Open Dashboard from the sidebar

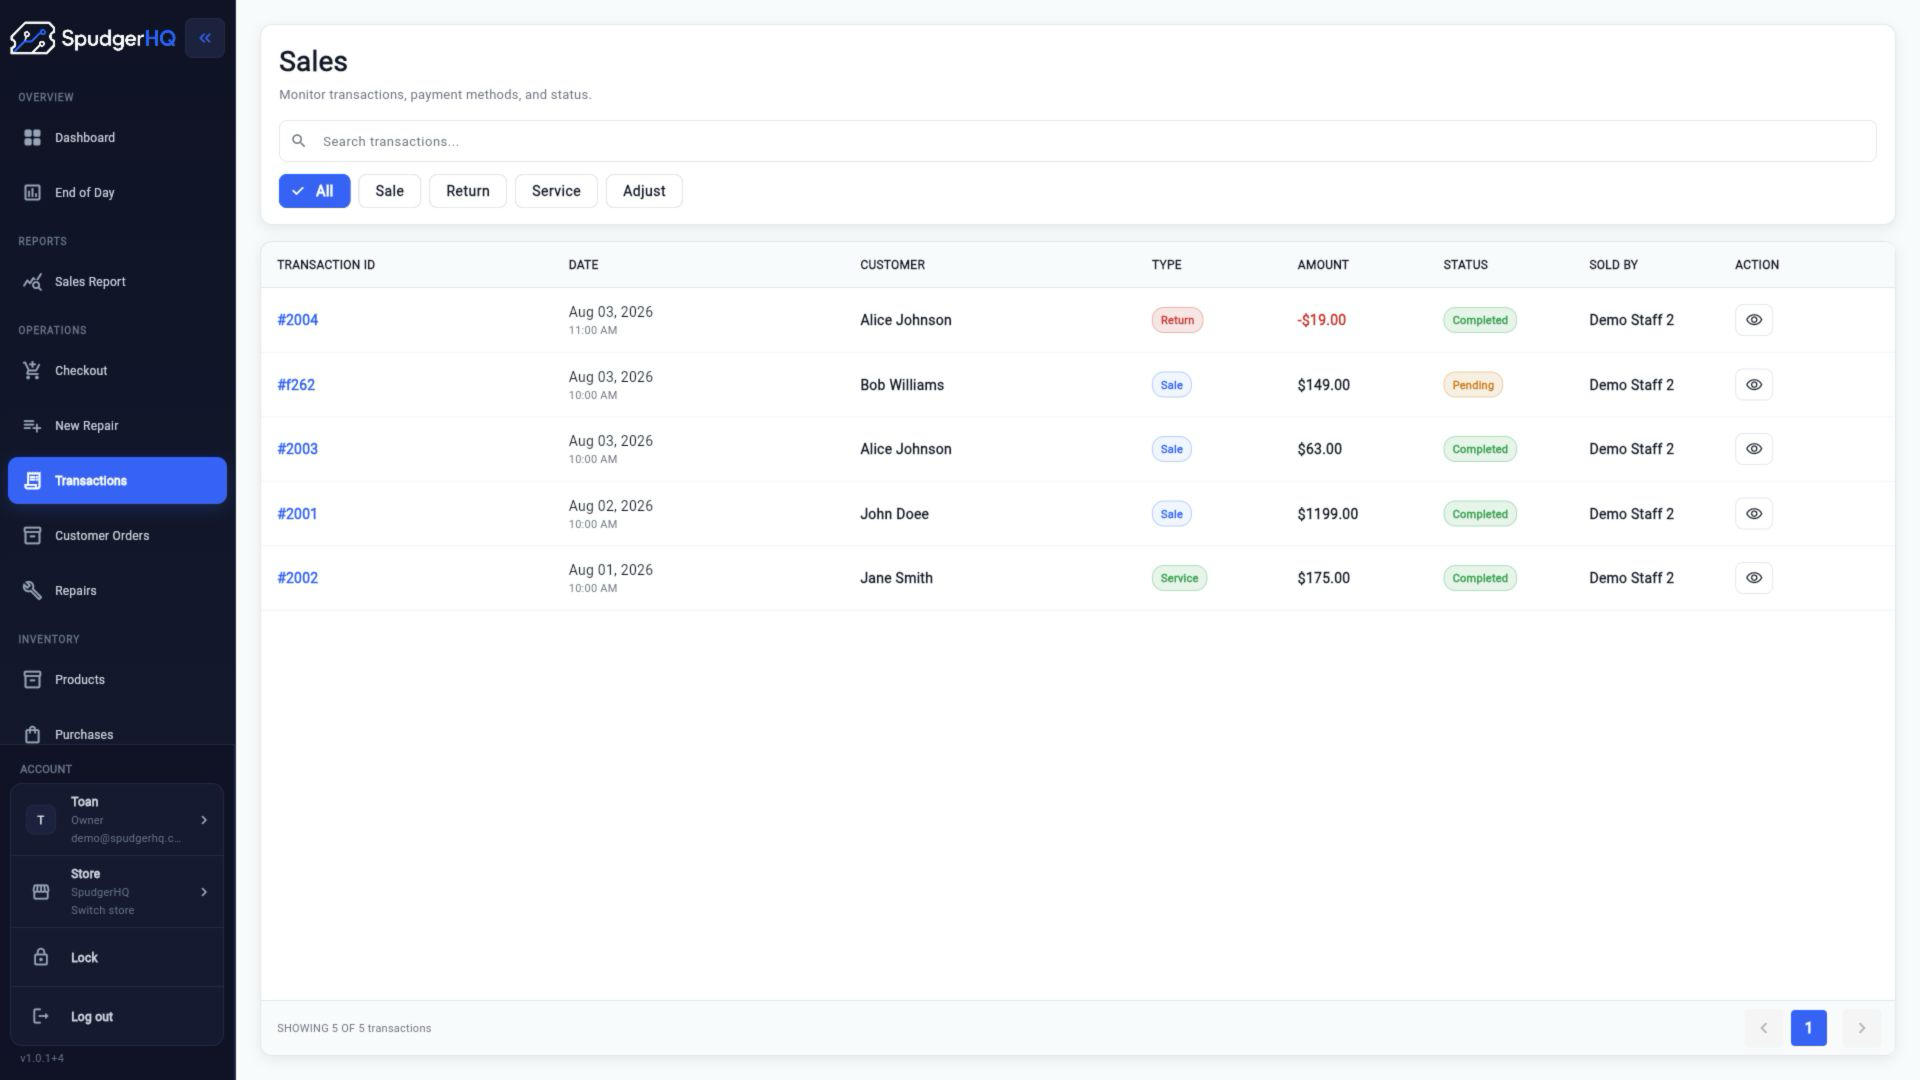pos(117,137)
